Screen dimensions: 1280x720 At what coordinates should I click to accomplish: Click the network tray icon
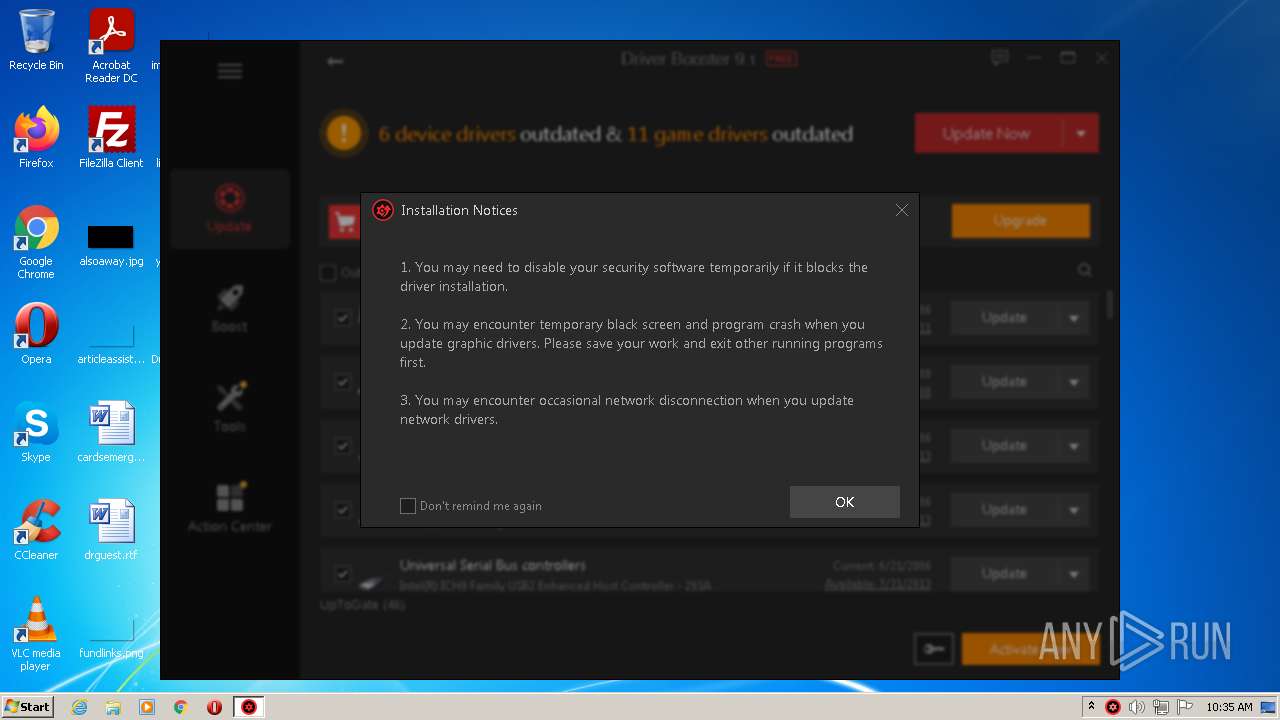click(1161, 707)
